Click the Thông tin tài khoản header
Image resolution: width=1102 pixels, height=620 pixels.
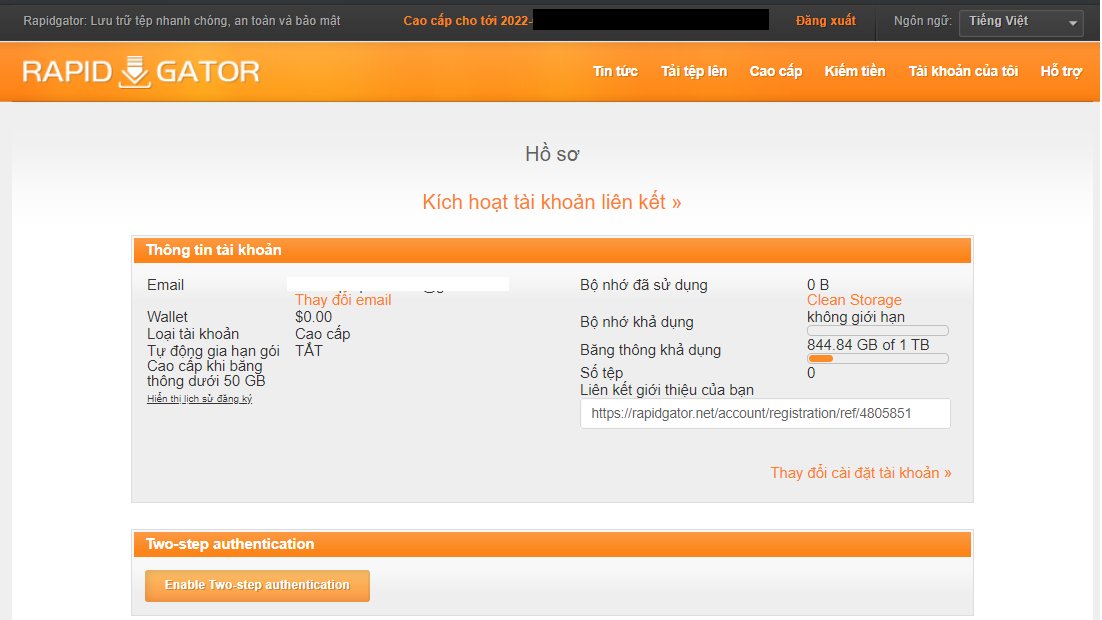(x=552, y=250)
